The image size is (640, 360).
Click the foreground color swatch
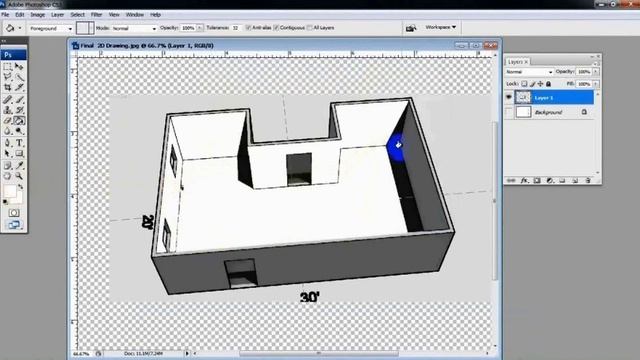(10, 191)
